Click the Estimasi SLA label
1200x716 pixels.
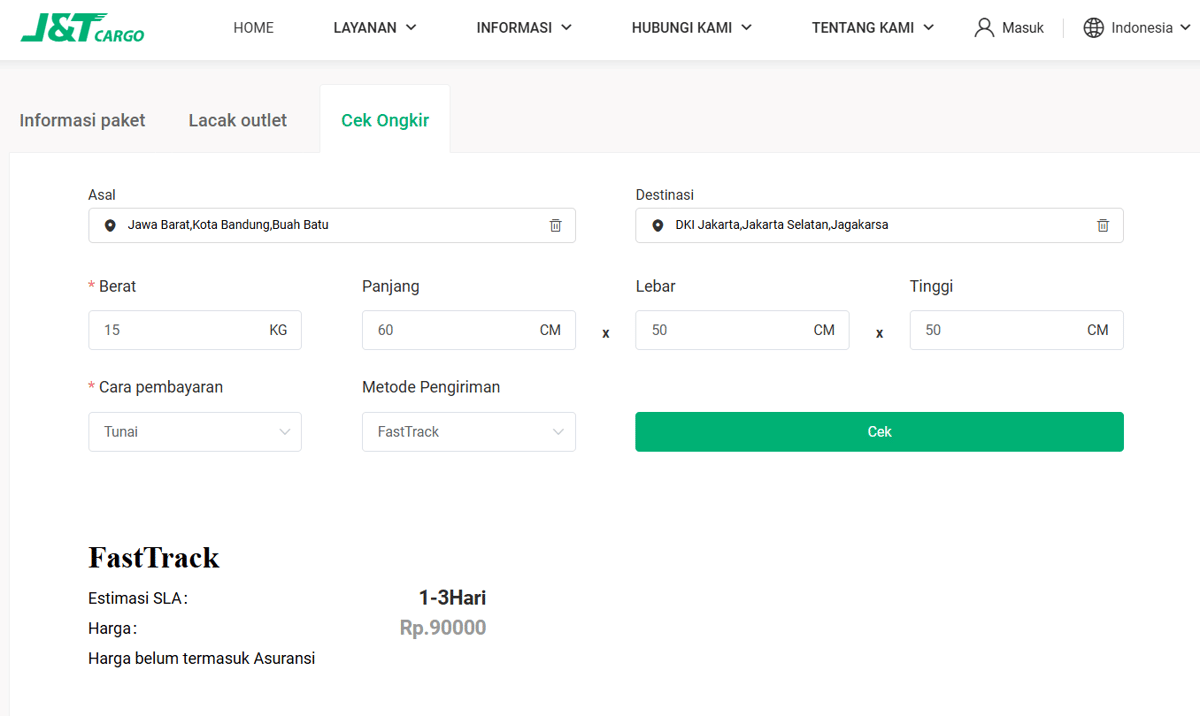coord(138,598)
